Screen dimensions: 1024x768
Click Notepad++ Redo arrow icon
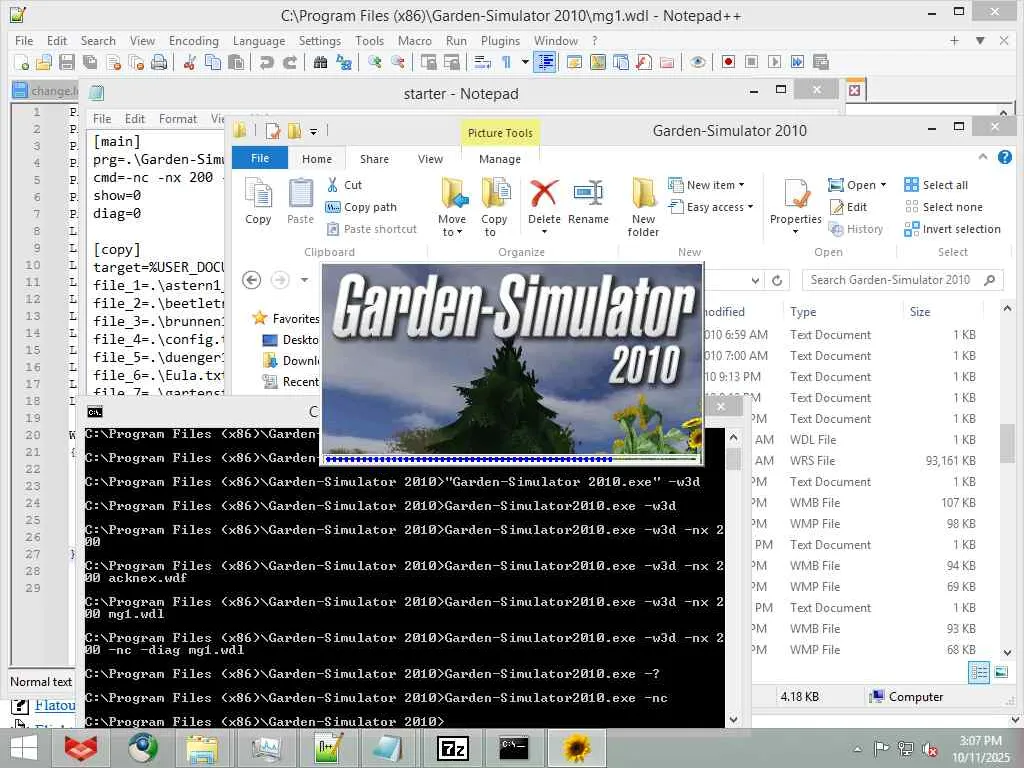coord(290,62)
